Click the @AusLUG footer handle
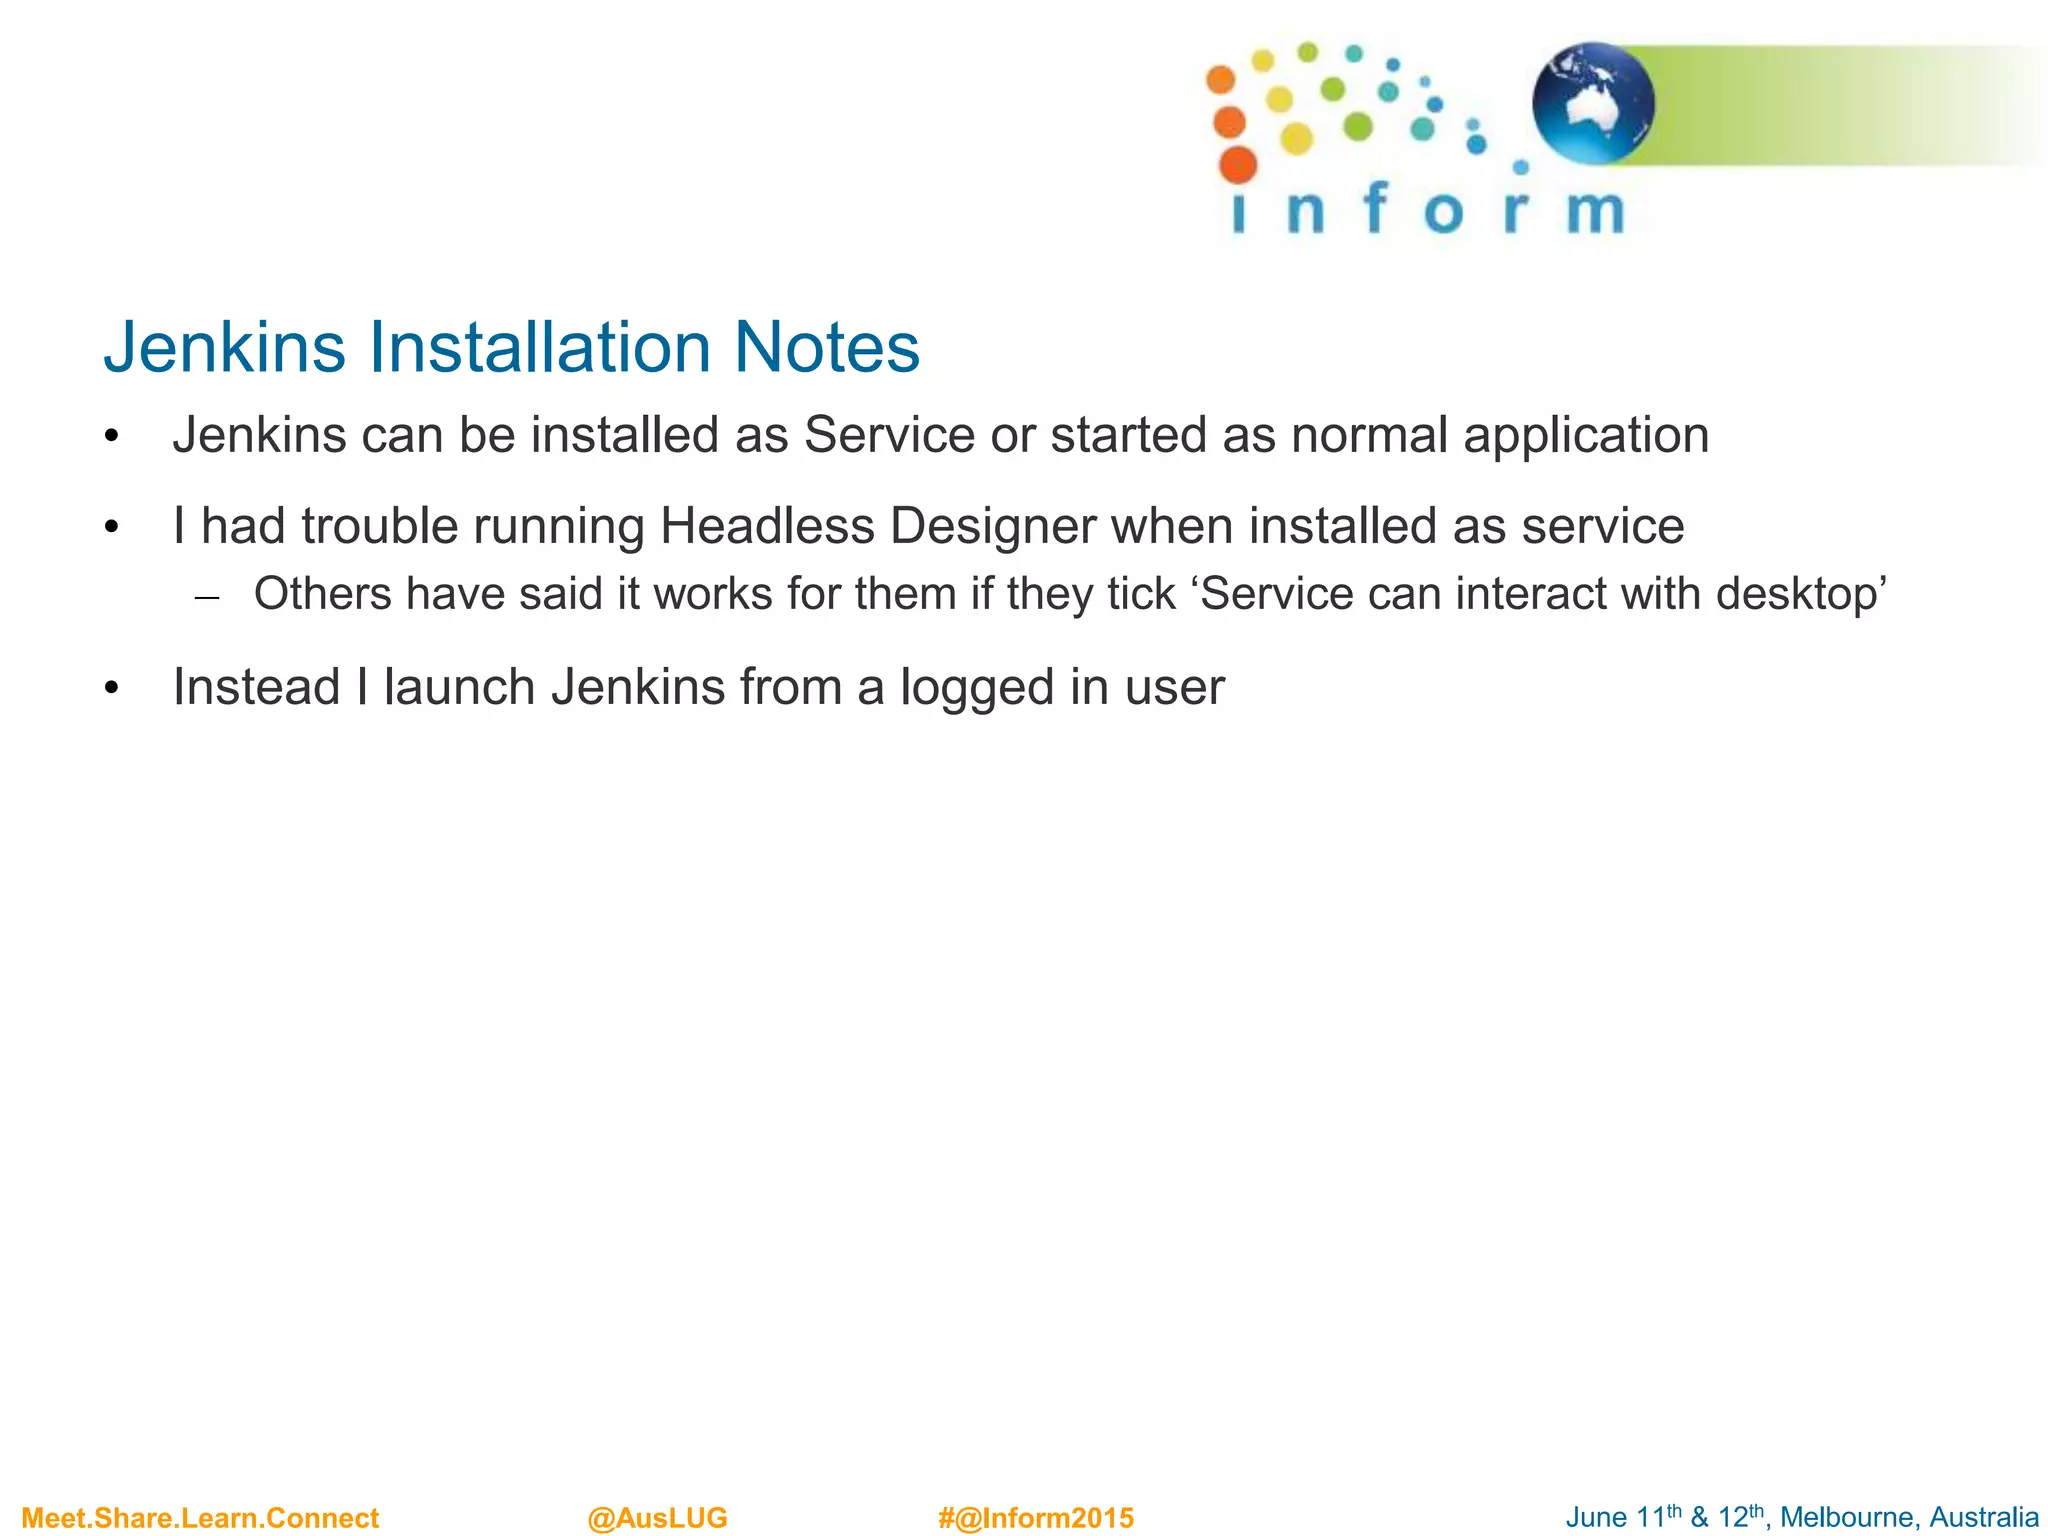This screenshot has width=2048, height=1536. tap(657, 1518)
